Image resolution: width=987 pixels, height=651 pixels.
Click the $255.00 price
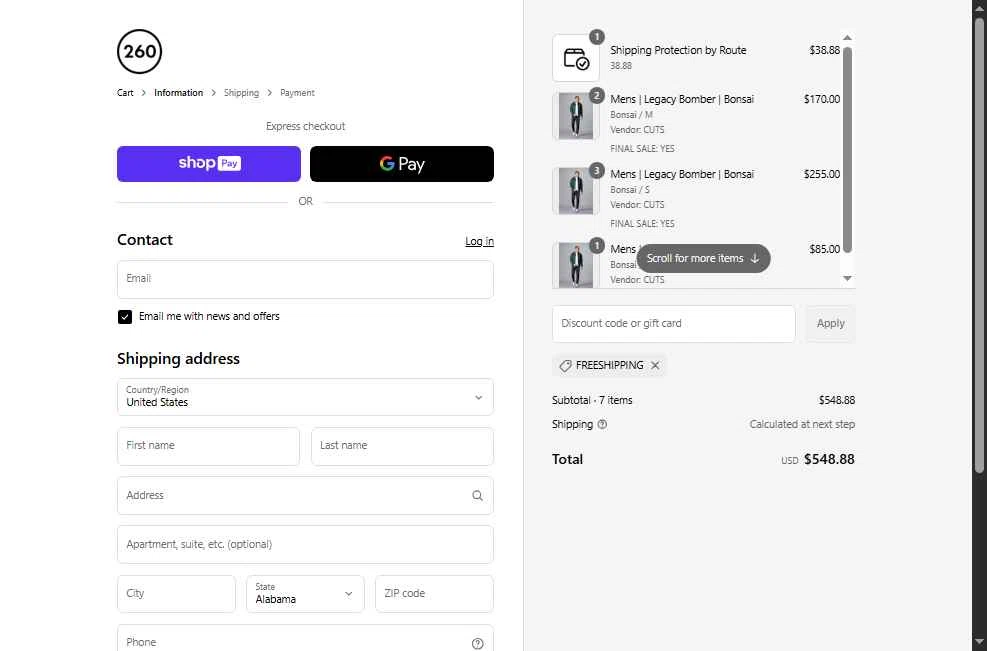(821, 174)
